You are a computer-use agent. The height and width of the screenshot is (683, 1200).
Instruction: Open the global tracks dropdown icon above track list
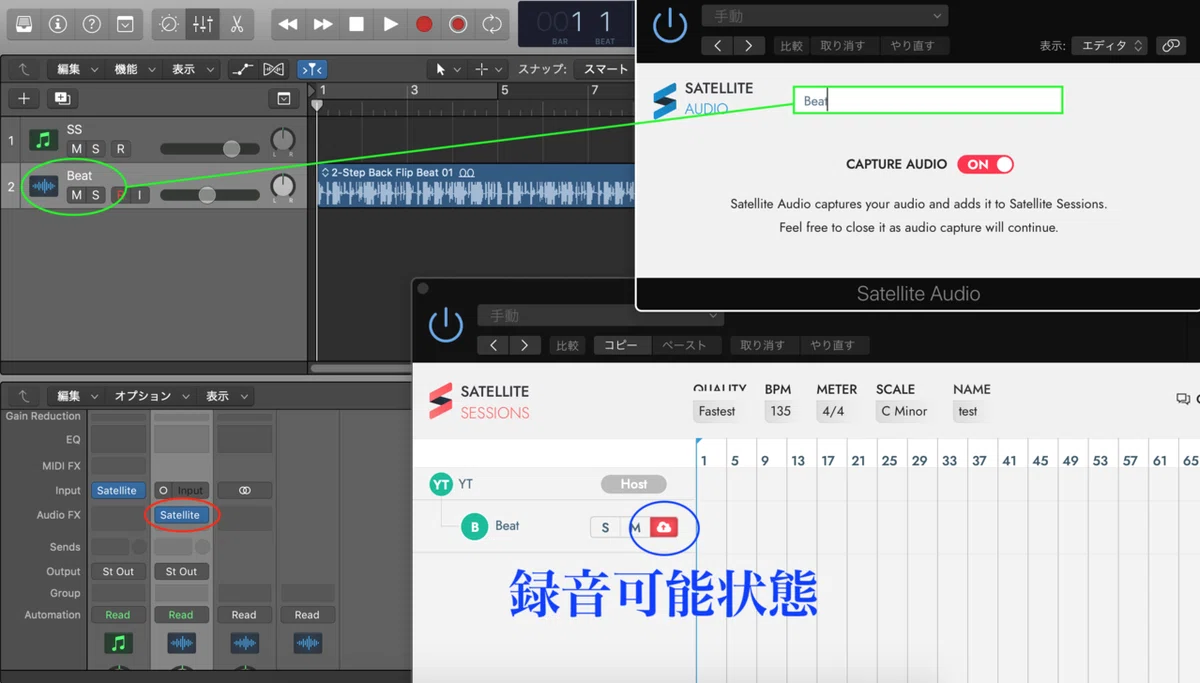click(x=284, y=98)
